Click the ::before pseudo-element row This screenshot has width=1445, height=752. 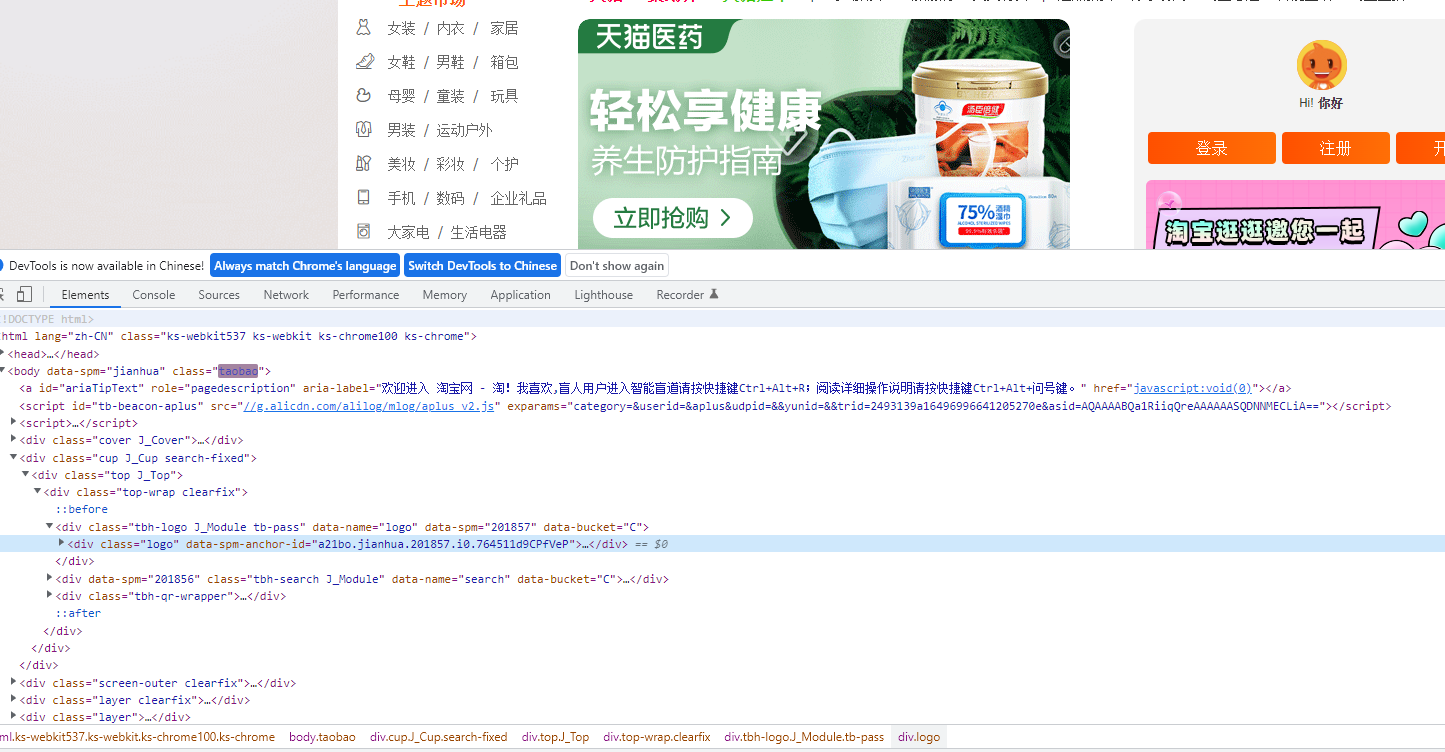point(81,510)
